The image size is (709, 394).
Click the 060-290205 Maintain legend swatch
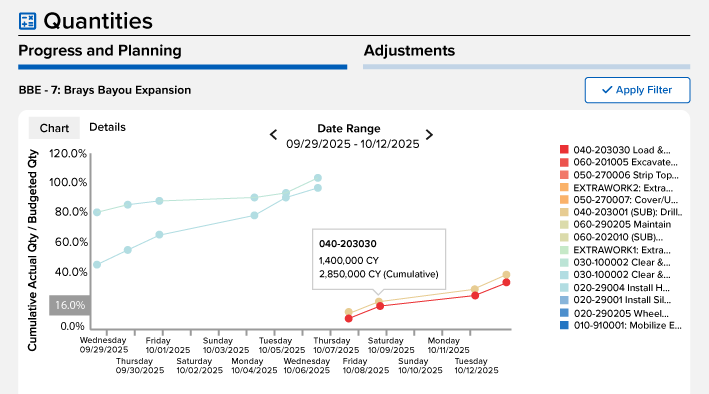(564, 224)
